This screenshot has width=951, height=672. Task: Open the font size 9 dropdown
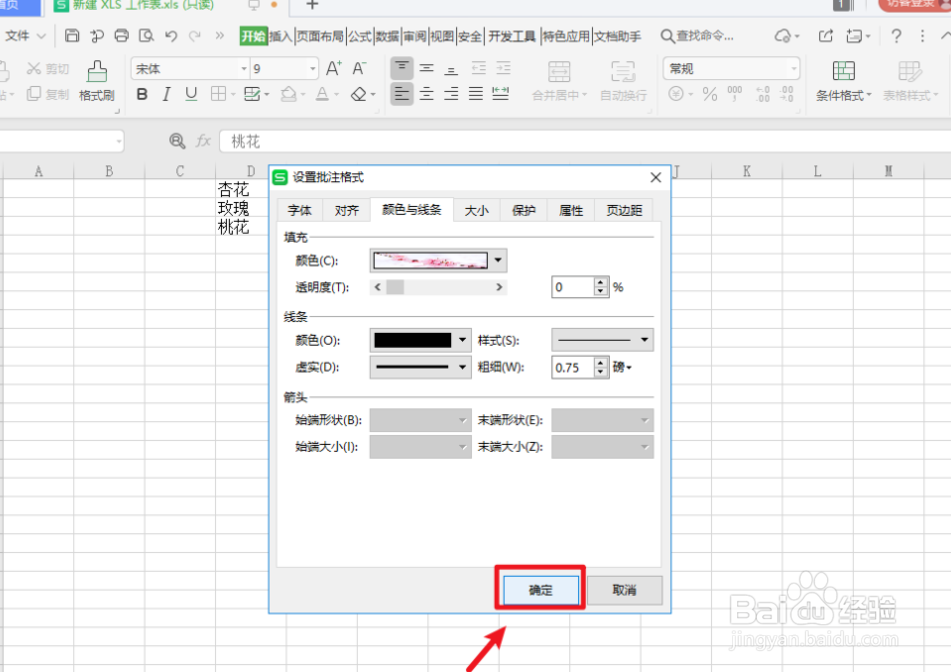(x=312, y=69)
